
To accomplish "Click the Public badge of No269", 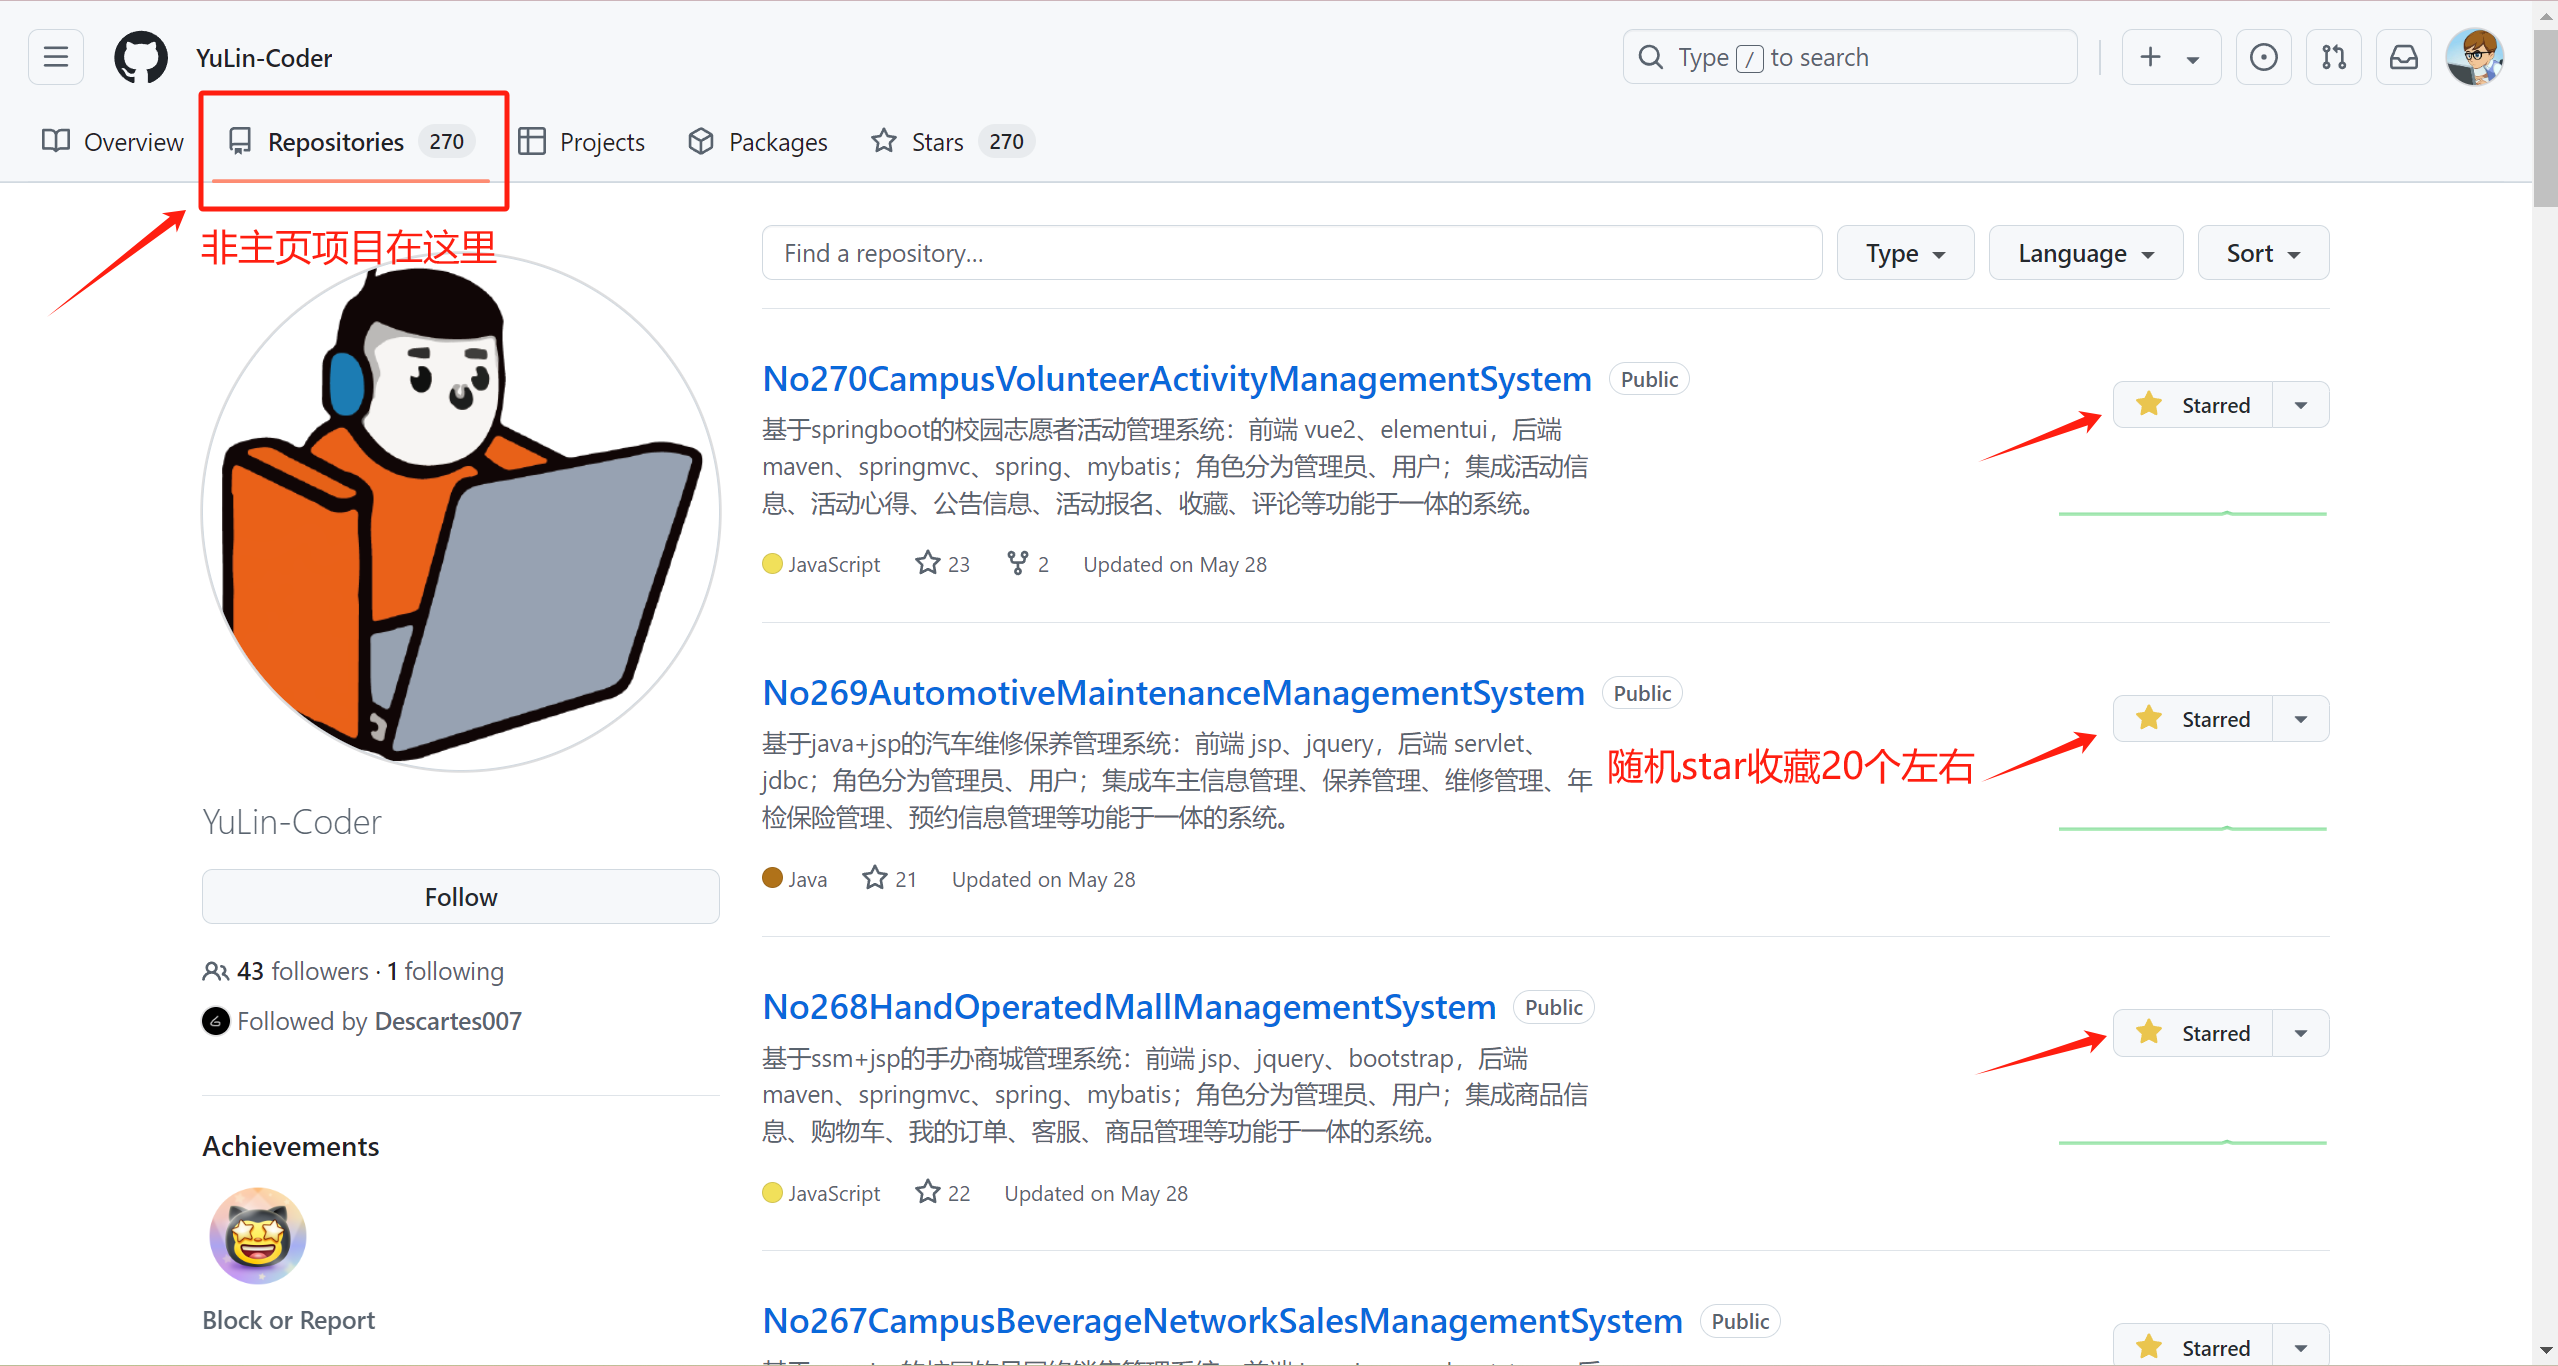I will (x=1642, y=693).
